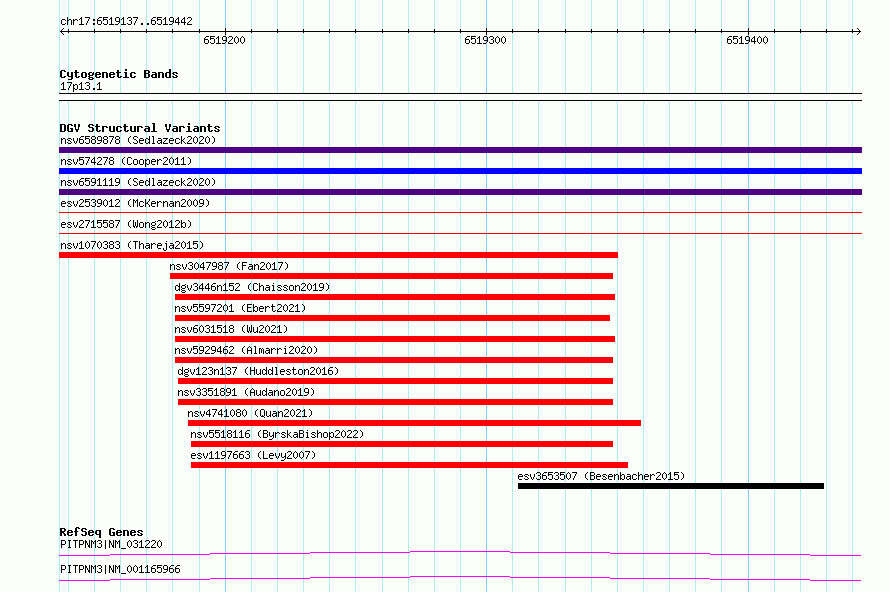Click the thin red line of esv2715587
This screenshot has width=890, height=592.
(x=460, y=234)
